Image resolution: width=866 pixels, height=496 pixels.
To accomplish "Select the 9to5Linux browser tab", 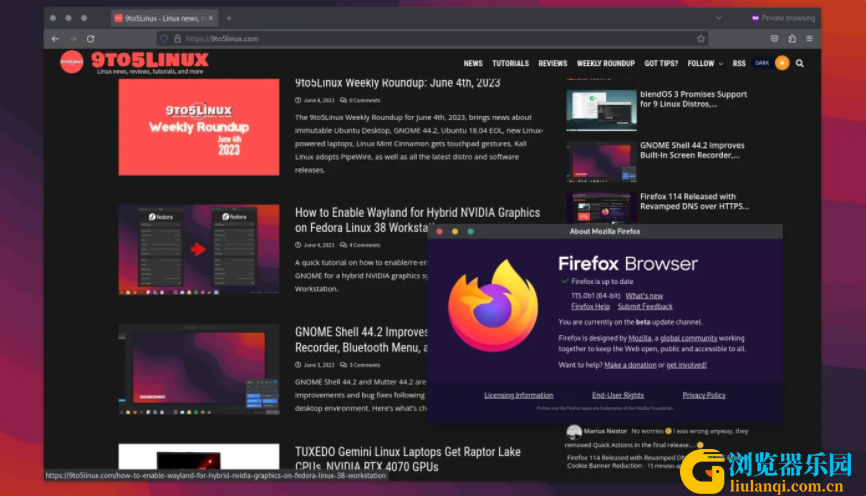I will [x=164, y=18].
